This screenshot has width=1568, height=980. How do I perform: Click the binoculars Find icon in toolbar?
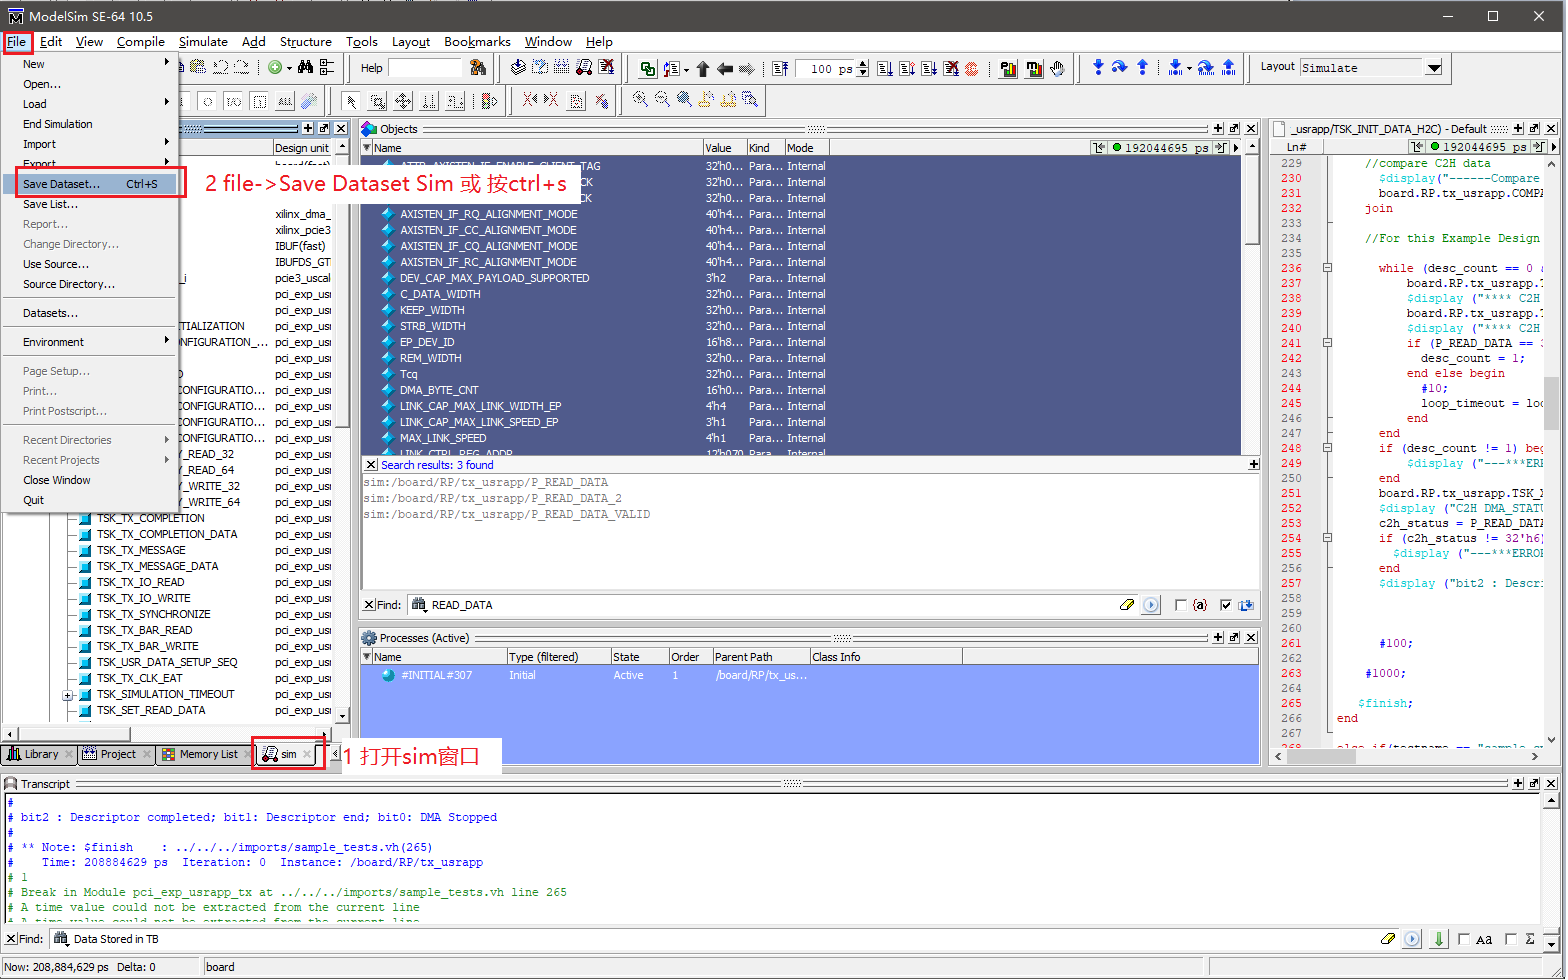pos(305,67)
